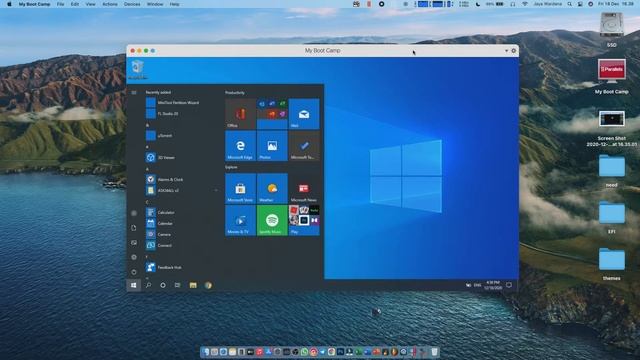Open Connect in the app list
Viewport: 640px width, 360px height.
pos(159,245)
